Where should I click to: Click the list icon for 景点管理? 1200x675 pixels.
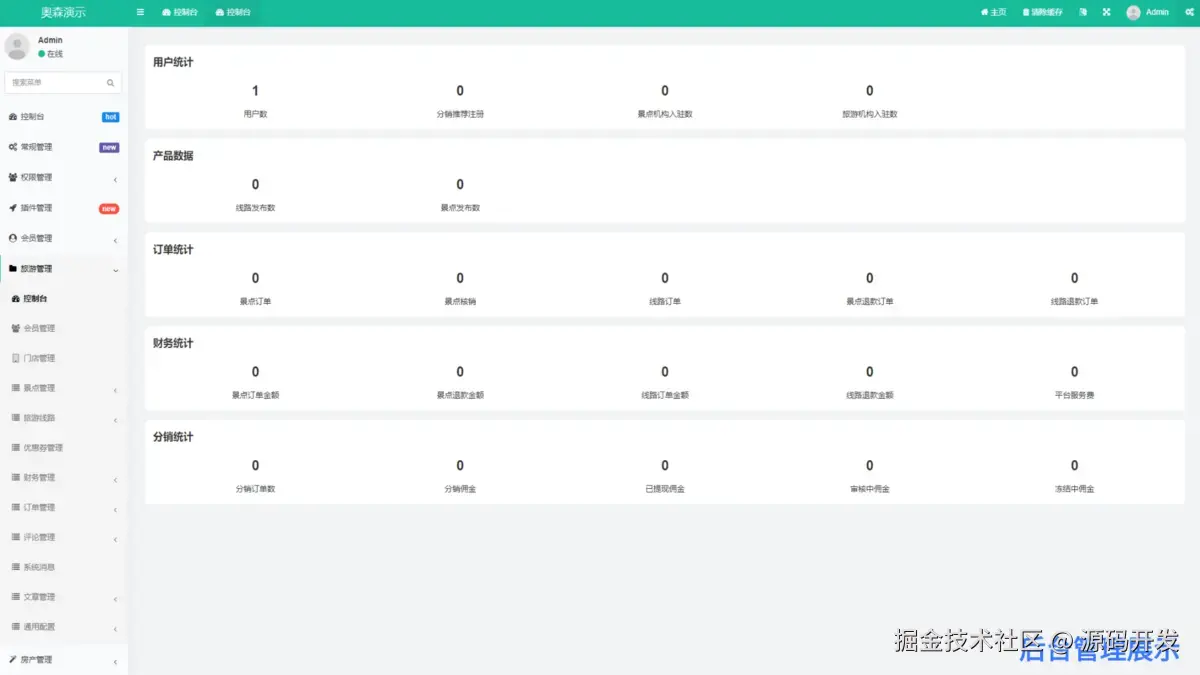click(x=16, y=388)
